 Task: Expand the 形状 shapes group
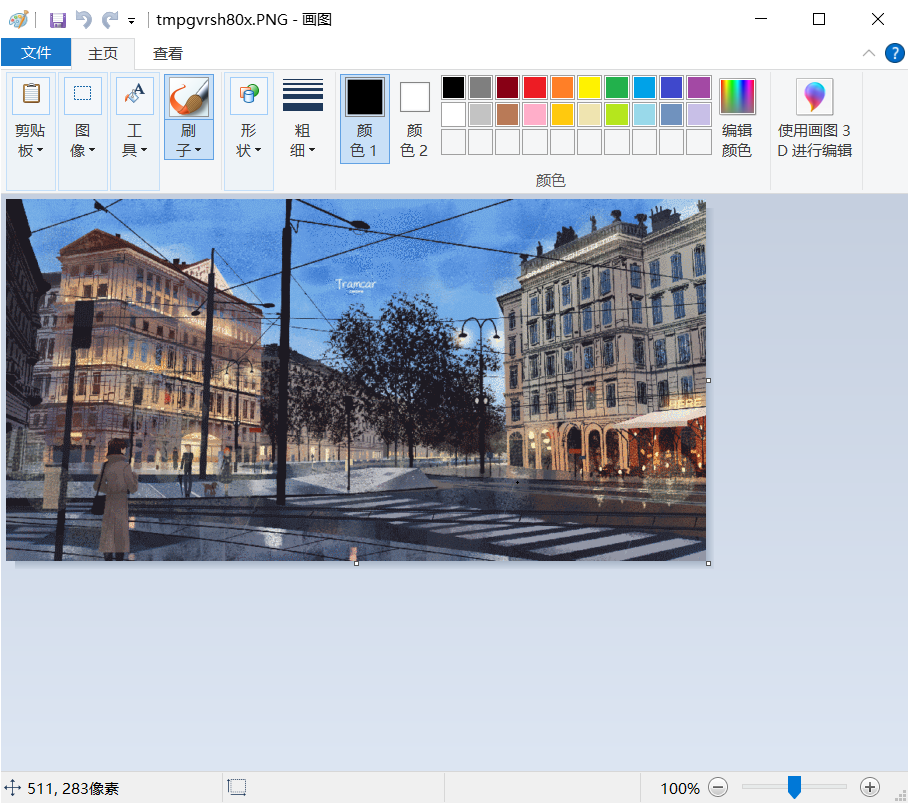pyautogui.click(x=249, y=132)
